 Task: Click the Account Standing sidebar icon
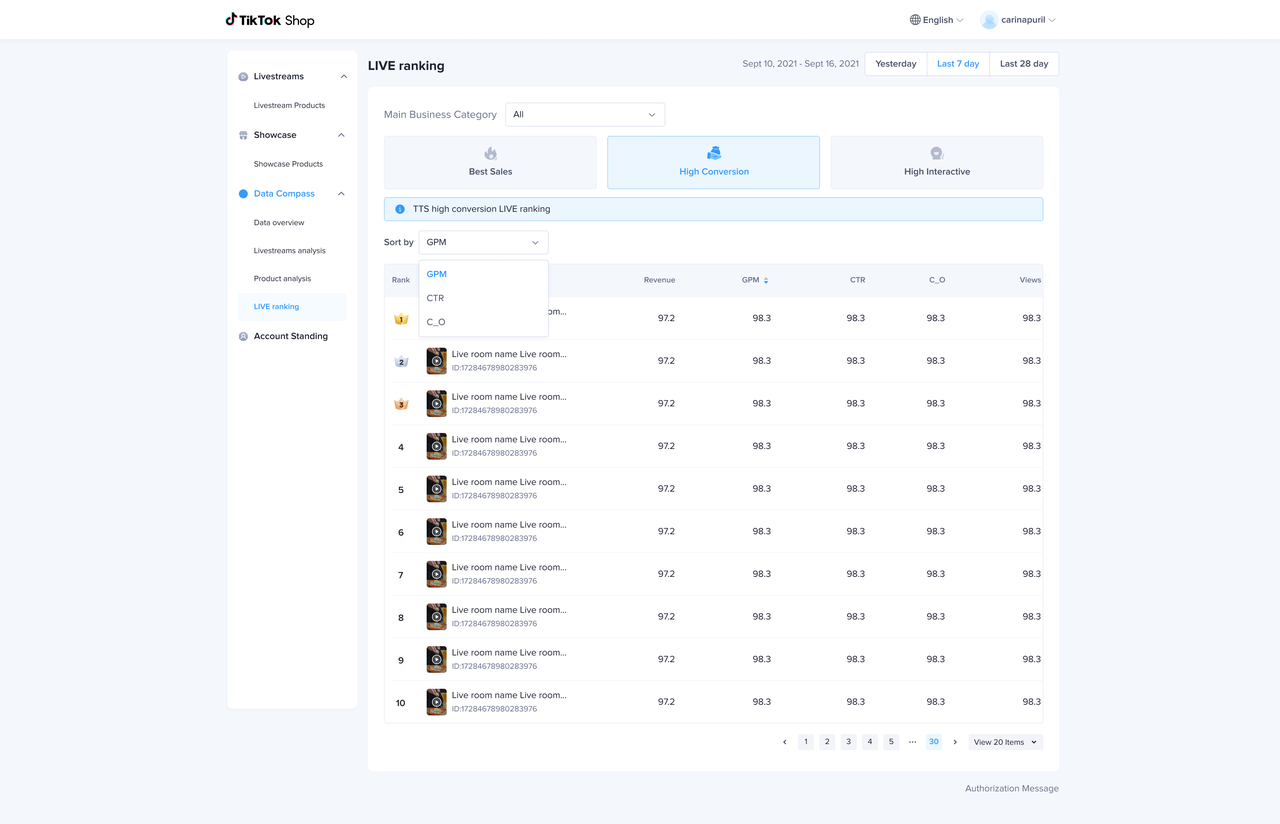coord(243,337)
